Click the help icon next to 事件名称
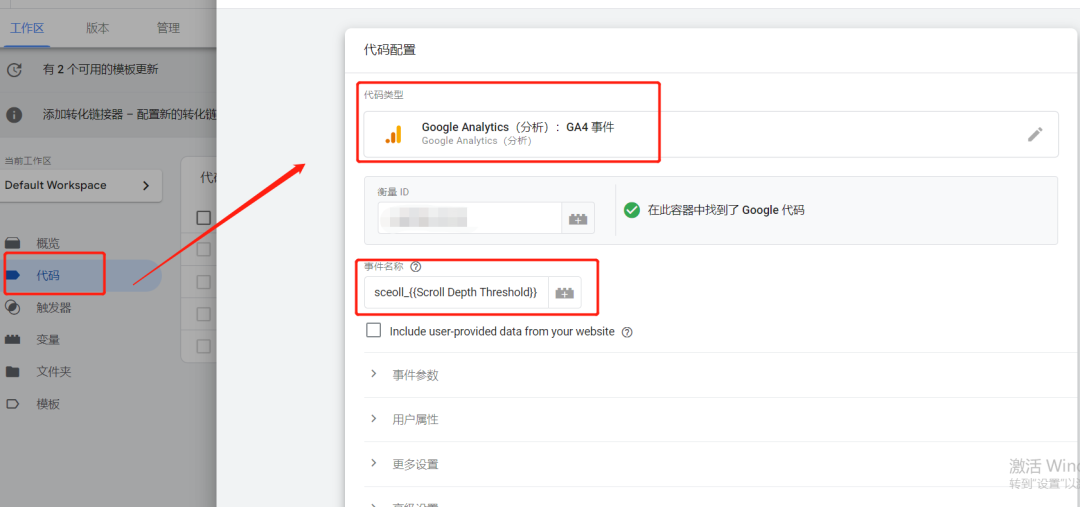Viewport: 1080px width, 507px height. [416, 267]
